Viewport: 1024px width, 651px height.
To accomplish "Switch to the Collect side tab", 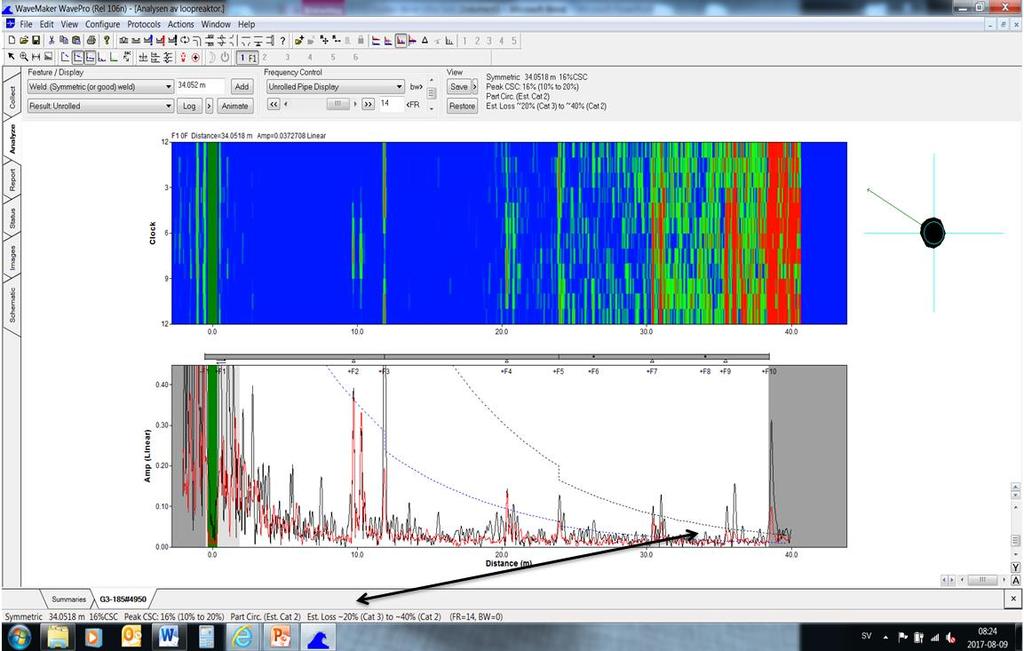I will (12, 97).
